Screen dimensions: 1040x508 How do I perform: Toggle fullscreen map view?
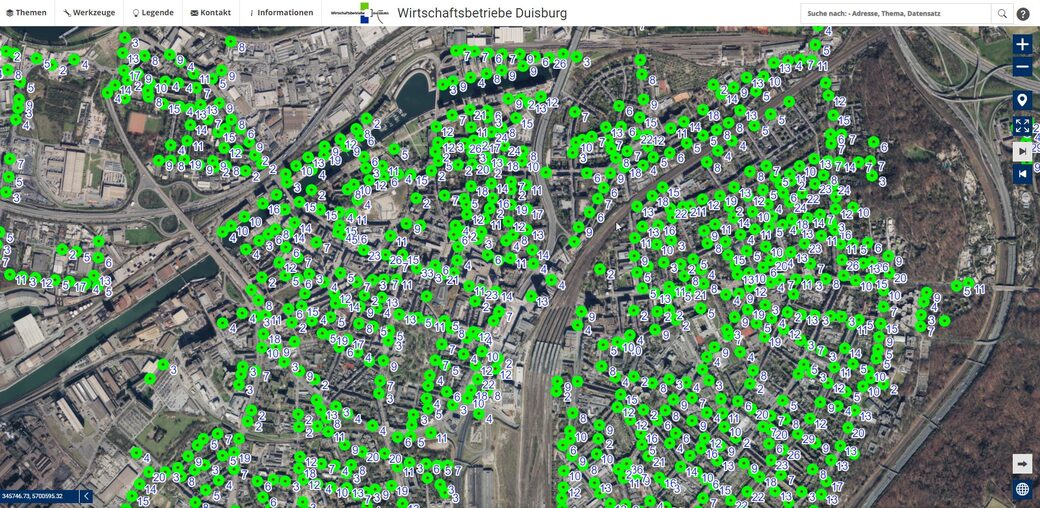[x=1022, y=126]
